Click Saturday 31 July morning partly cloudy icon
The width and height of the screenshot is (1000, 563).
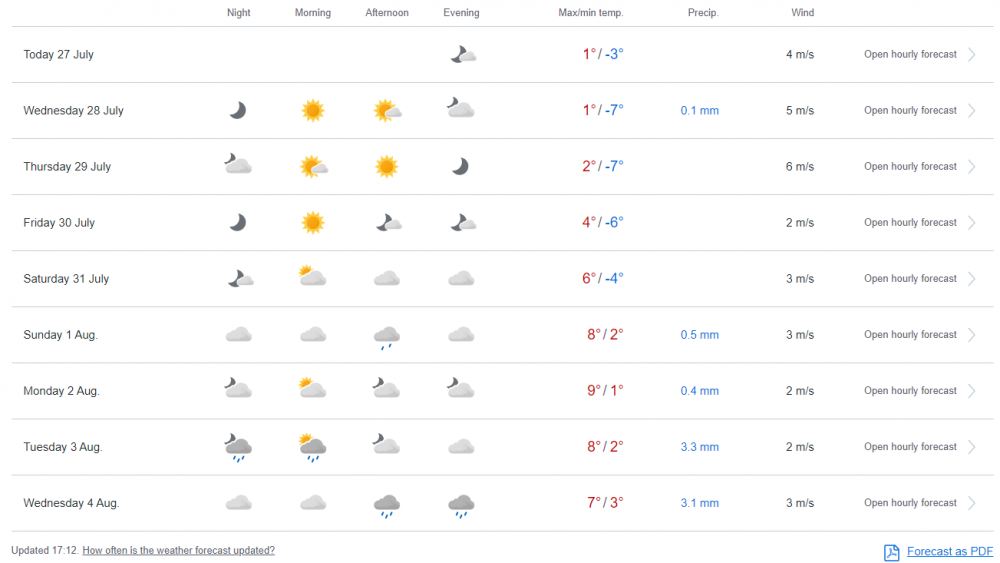pyautogui.click(x=313, y=278)
